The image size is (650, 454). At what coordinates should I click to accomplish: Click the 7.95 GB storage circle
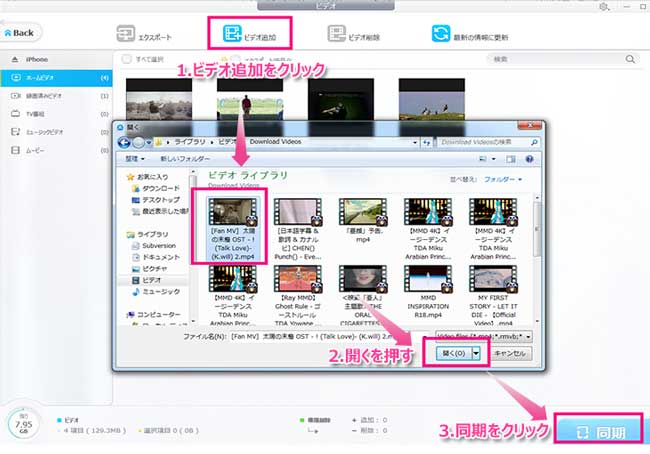click(x=24, y=424)
